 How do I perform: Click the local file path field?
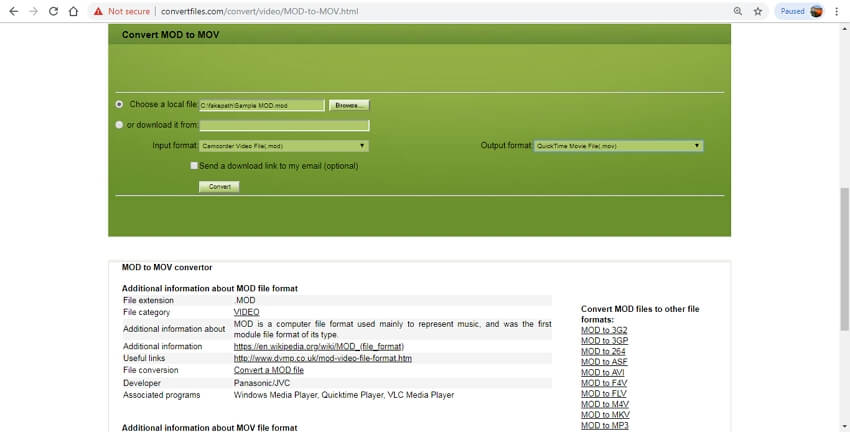(262, 105)
